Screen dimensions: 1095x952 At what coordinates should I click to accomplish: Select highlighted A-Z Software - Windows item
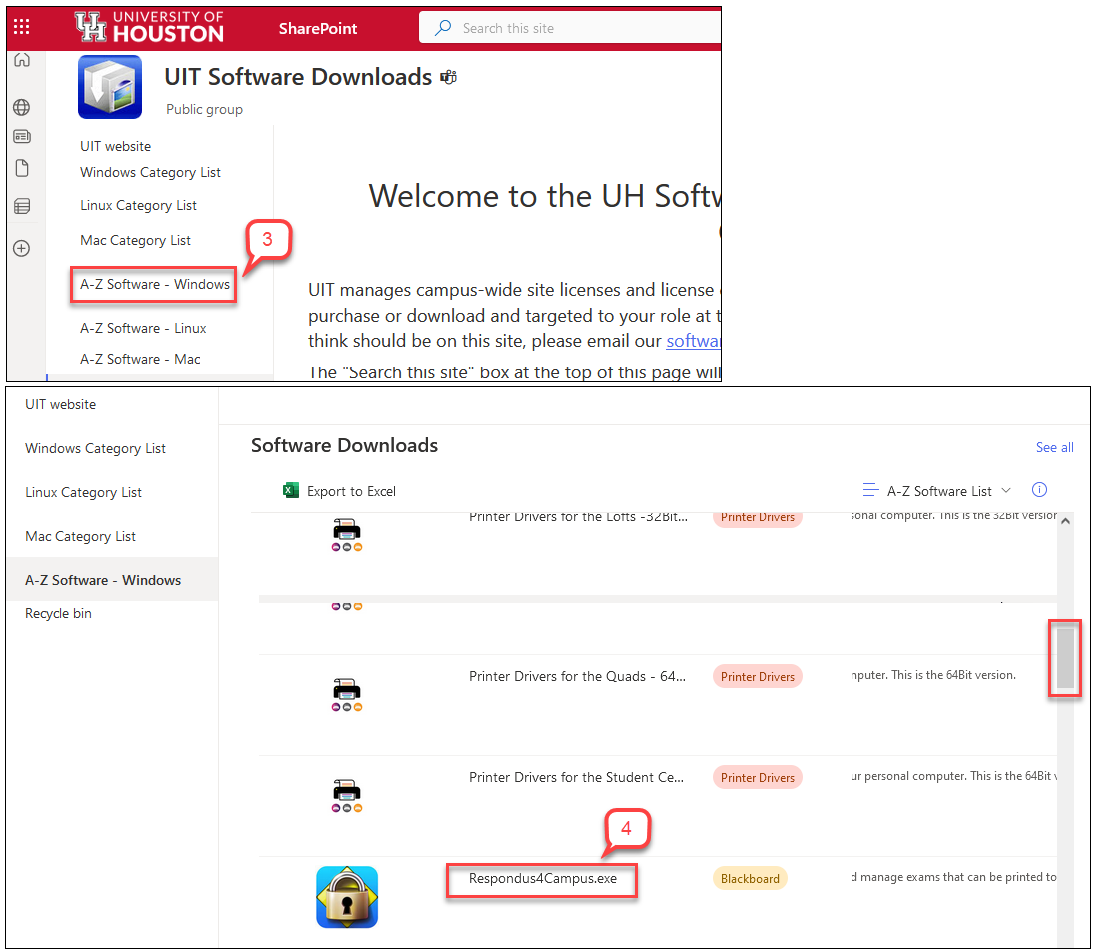click(x=112, y=580)
